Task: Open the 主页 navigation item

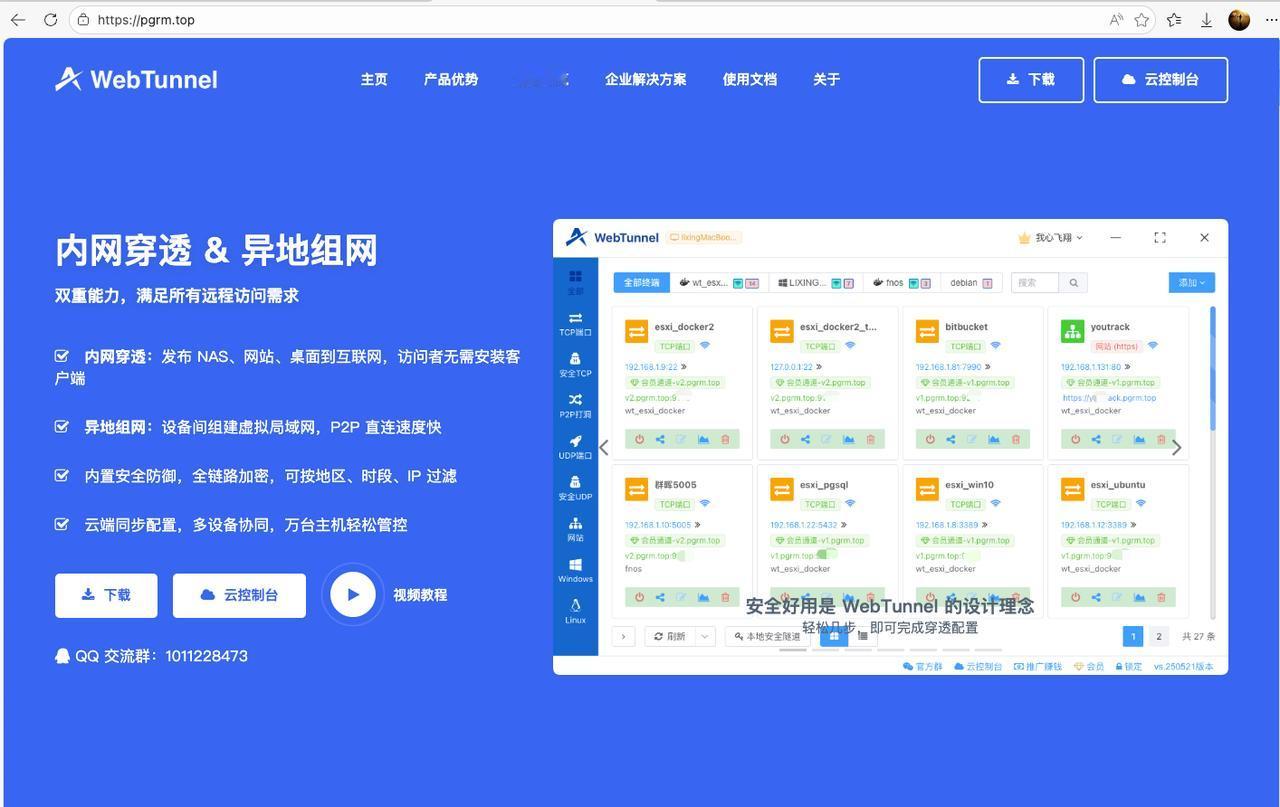Action: (374, 79)
